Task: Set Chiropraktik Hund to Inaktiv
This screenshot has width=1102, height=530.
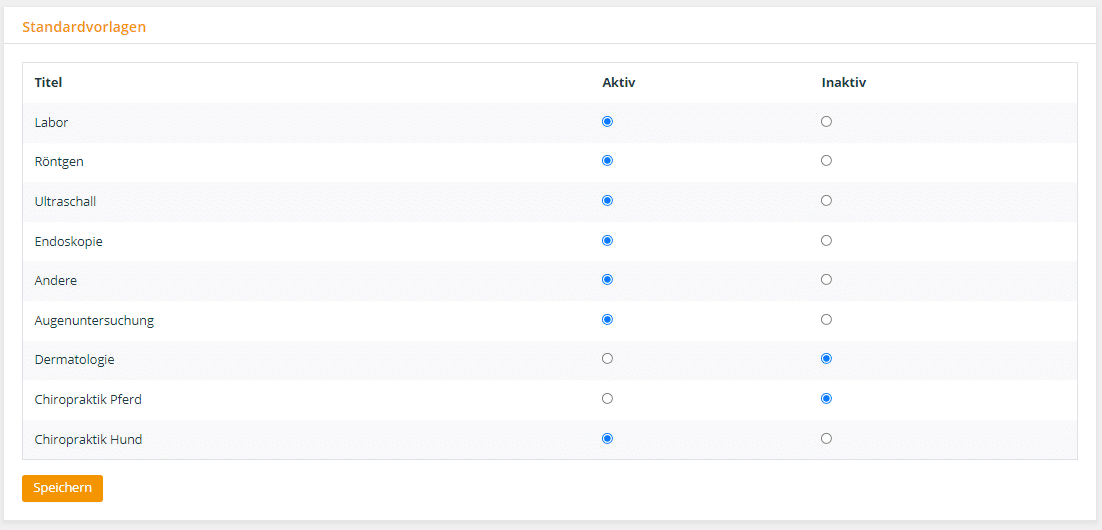Action: point(826,439)
